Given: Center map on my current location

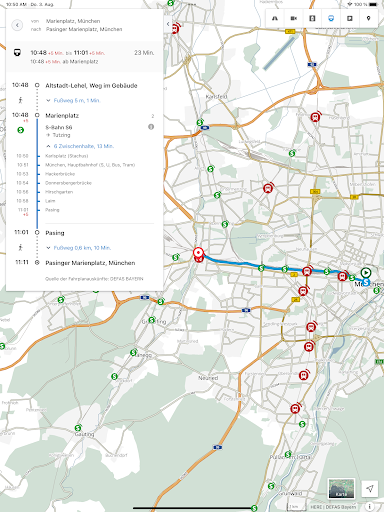Looking at the screenshot, I should click(369, 489).
